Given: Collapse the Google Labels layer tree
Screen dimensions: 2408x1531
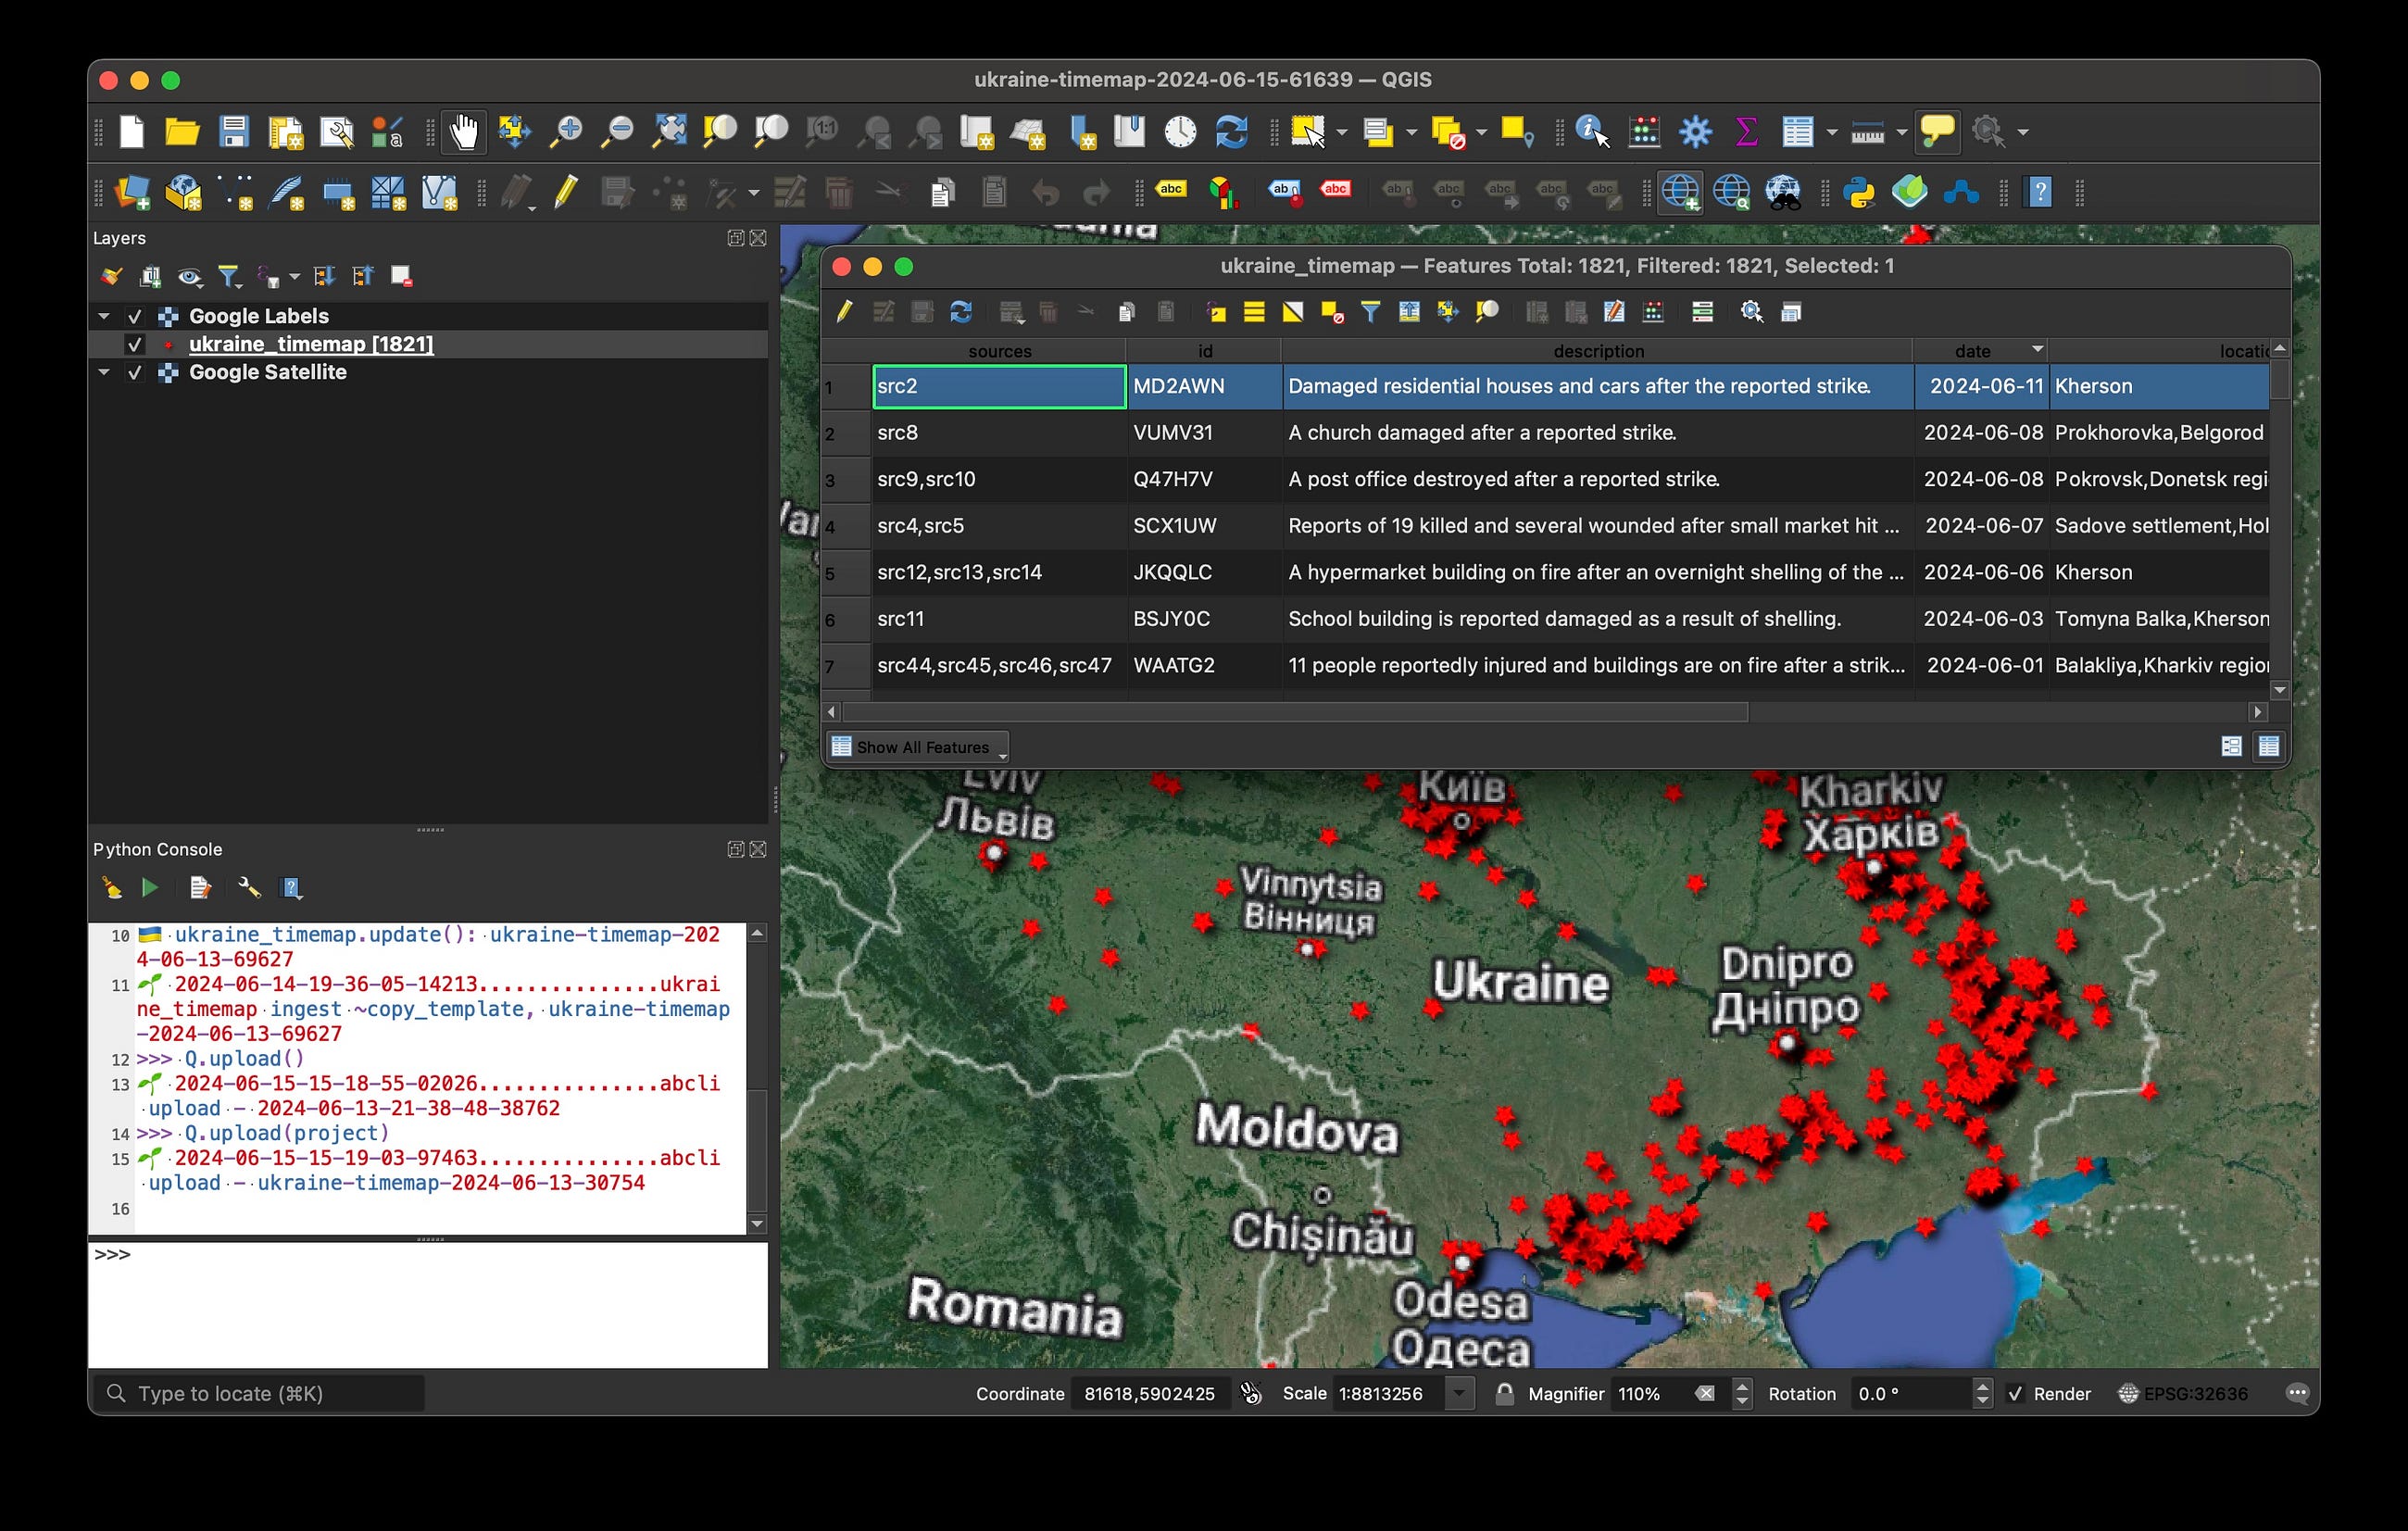Looking at the screenshot, I should click(104, 316).
